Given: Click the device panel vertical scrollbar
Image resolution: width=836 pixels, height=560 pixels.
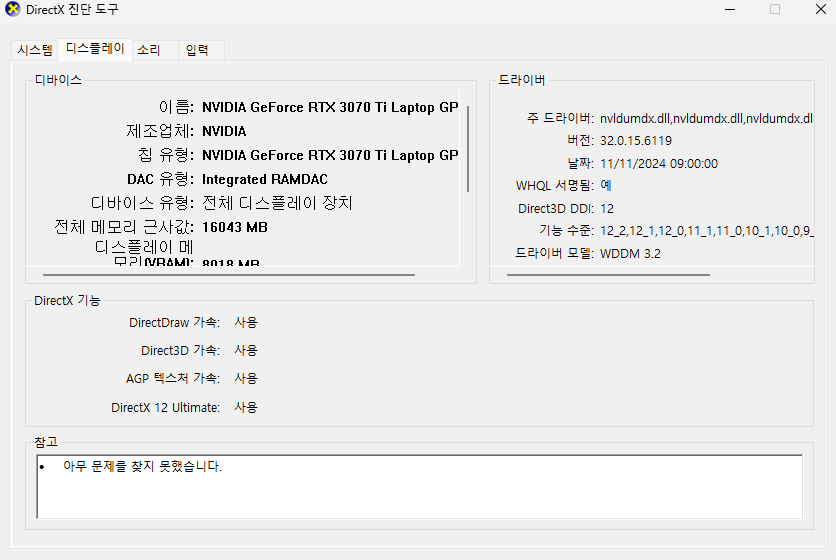Looking at the screenshot, I should click(x=468, y=149).
